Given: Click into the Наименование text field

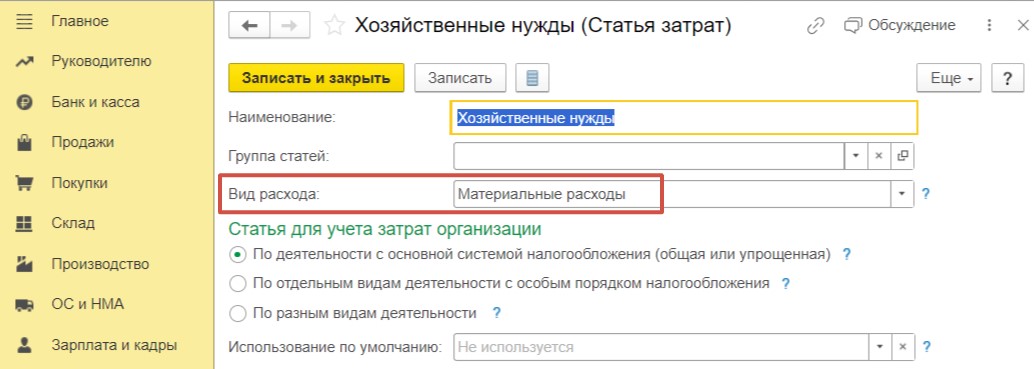Looking at the screenshot, I should click(x=684, y=118).
